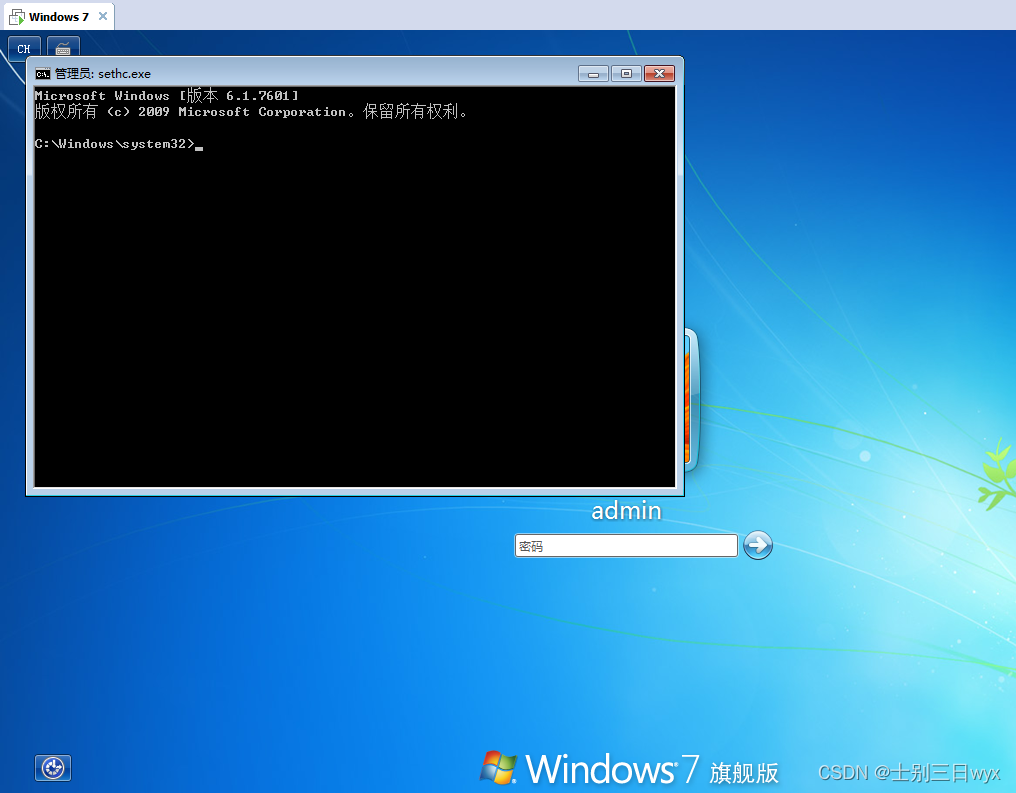Click the admin user name label
Viewport: 1016px width, 793px height.
[x=626, y=511]
